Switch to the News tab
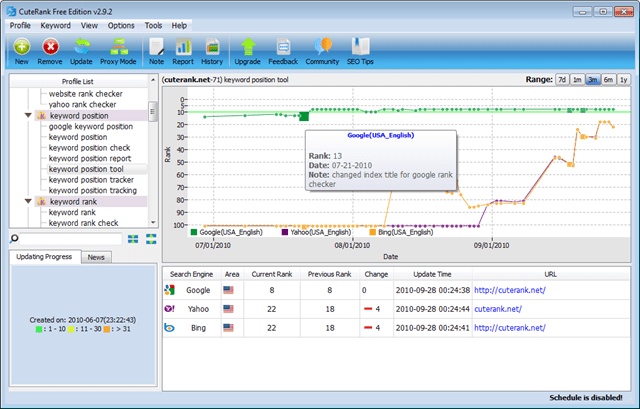 (96, 257)
